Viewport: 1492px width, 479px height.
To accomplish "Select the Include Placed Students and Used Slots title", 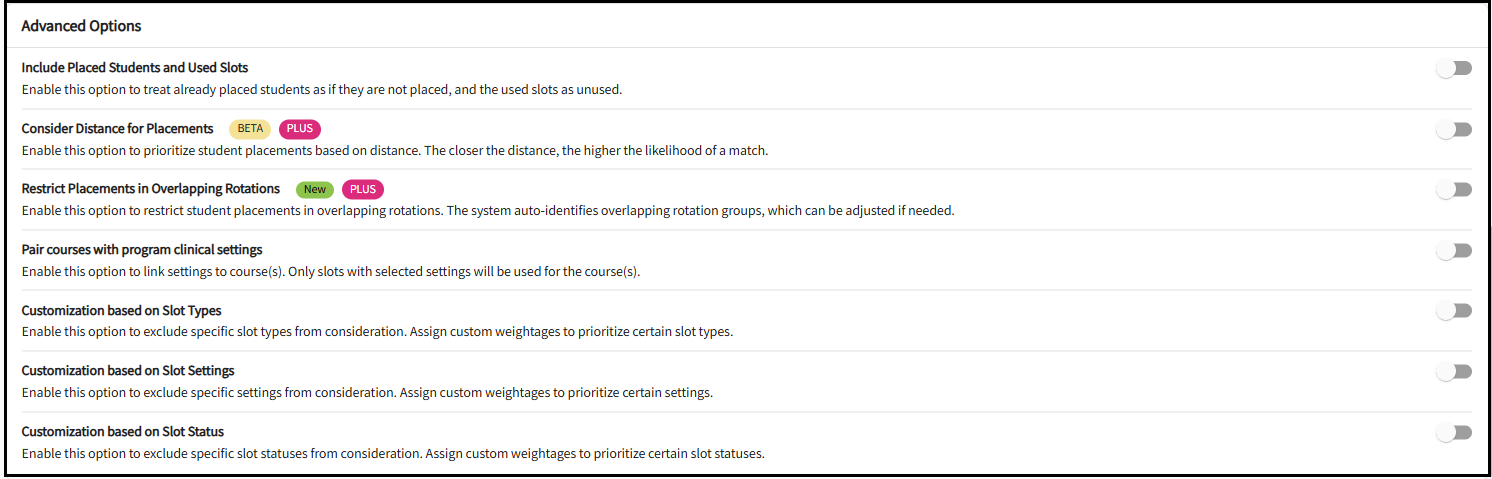I will point(135,68).
